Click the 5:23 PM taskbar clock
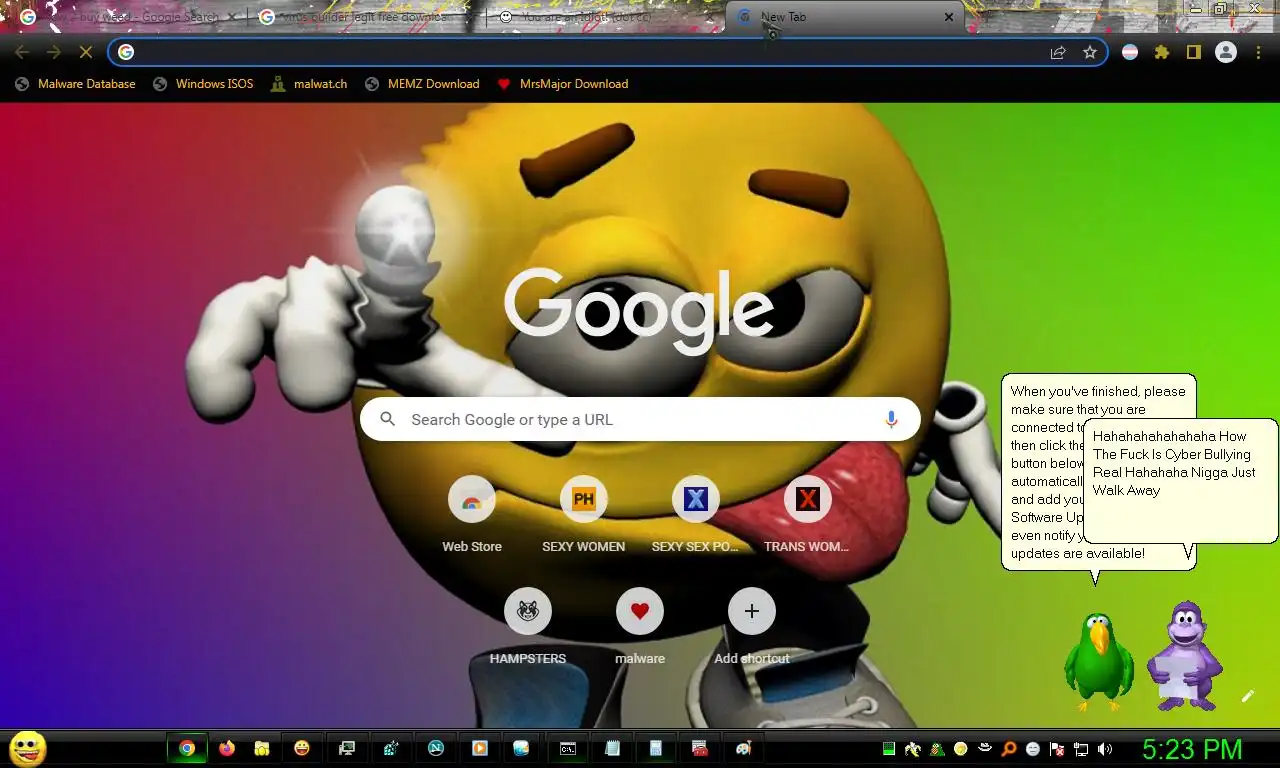Screen dimensions: 1280x768 (x=1192, y=749)
